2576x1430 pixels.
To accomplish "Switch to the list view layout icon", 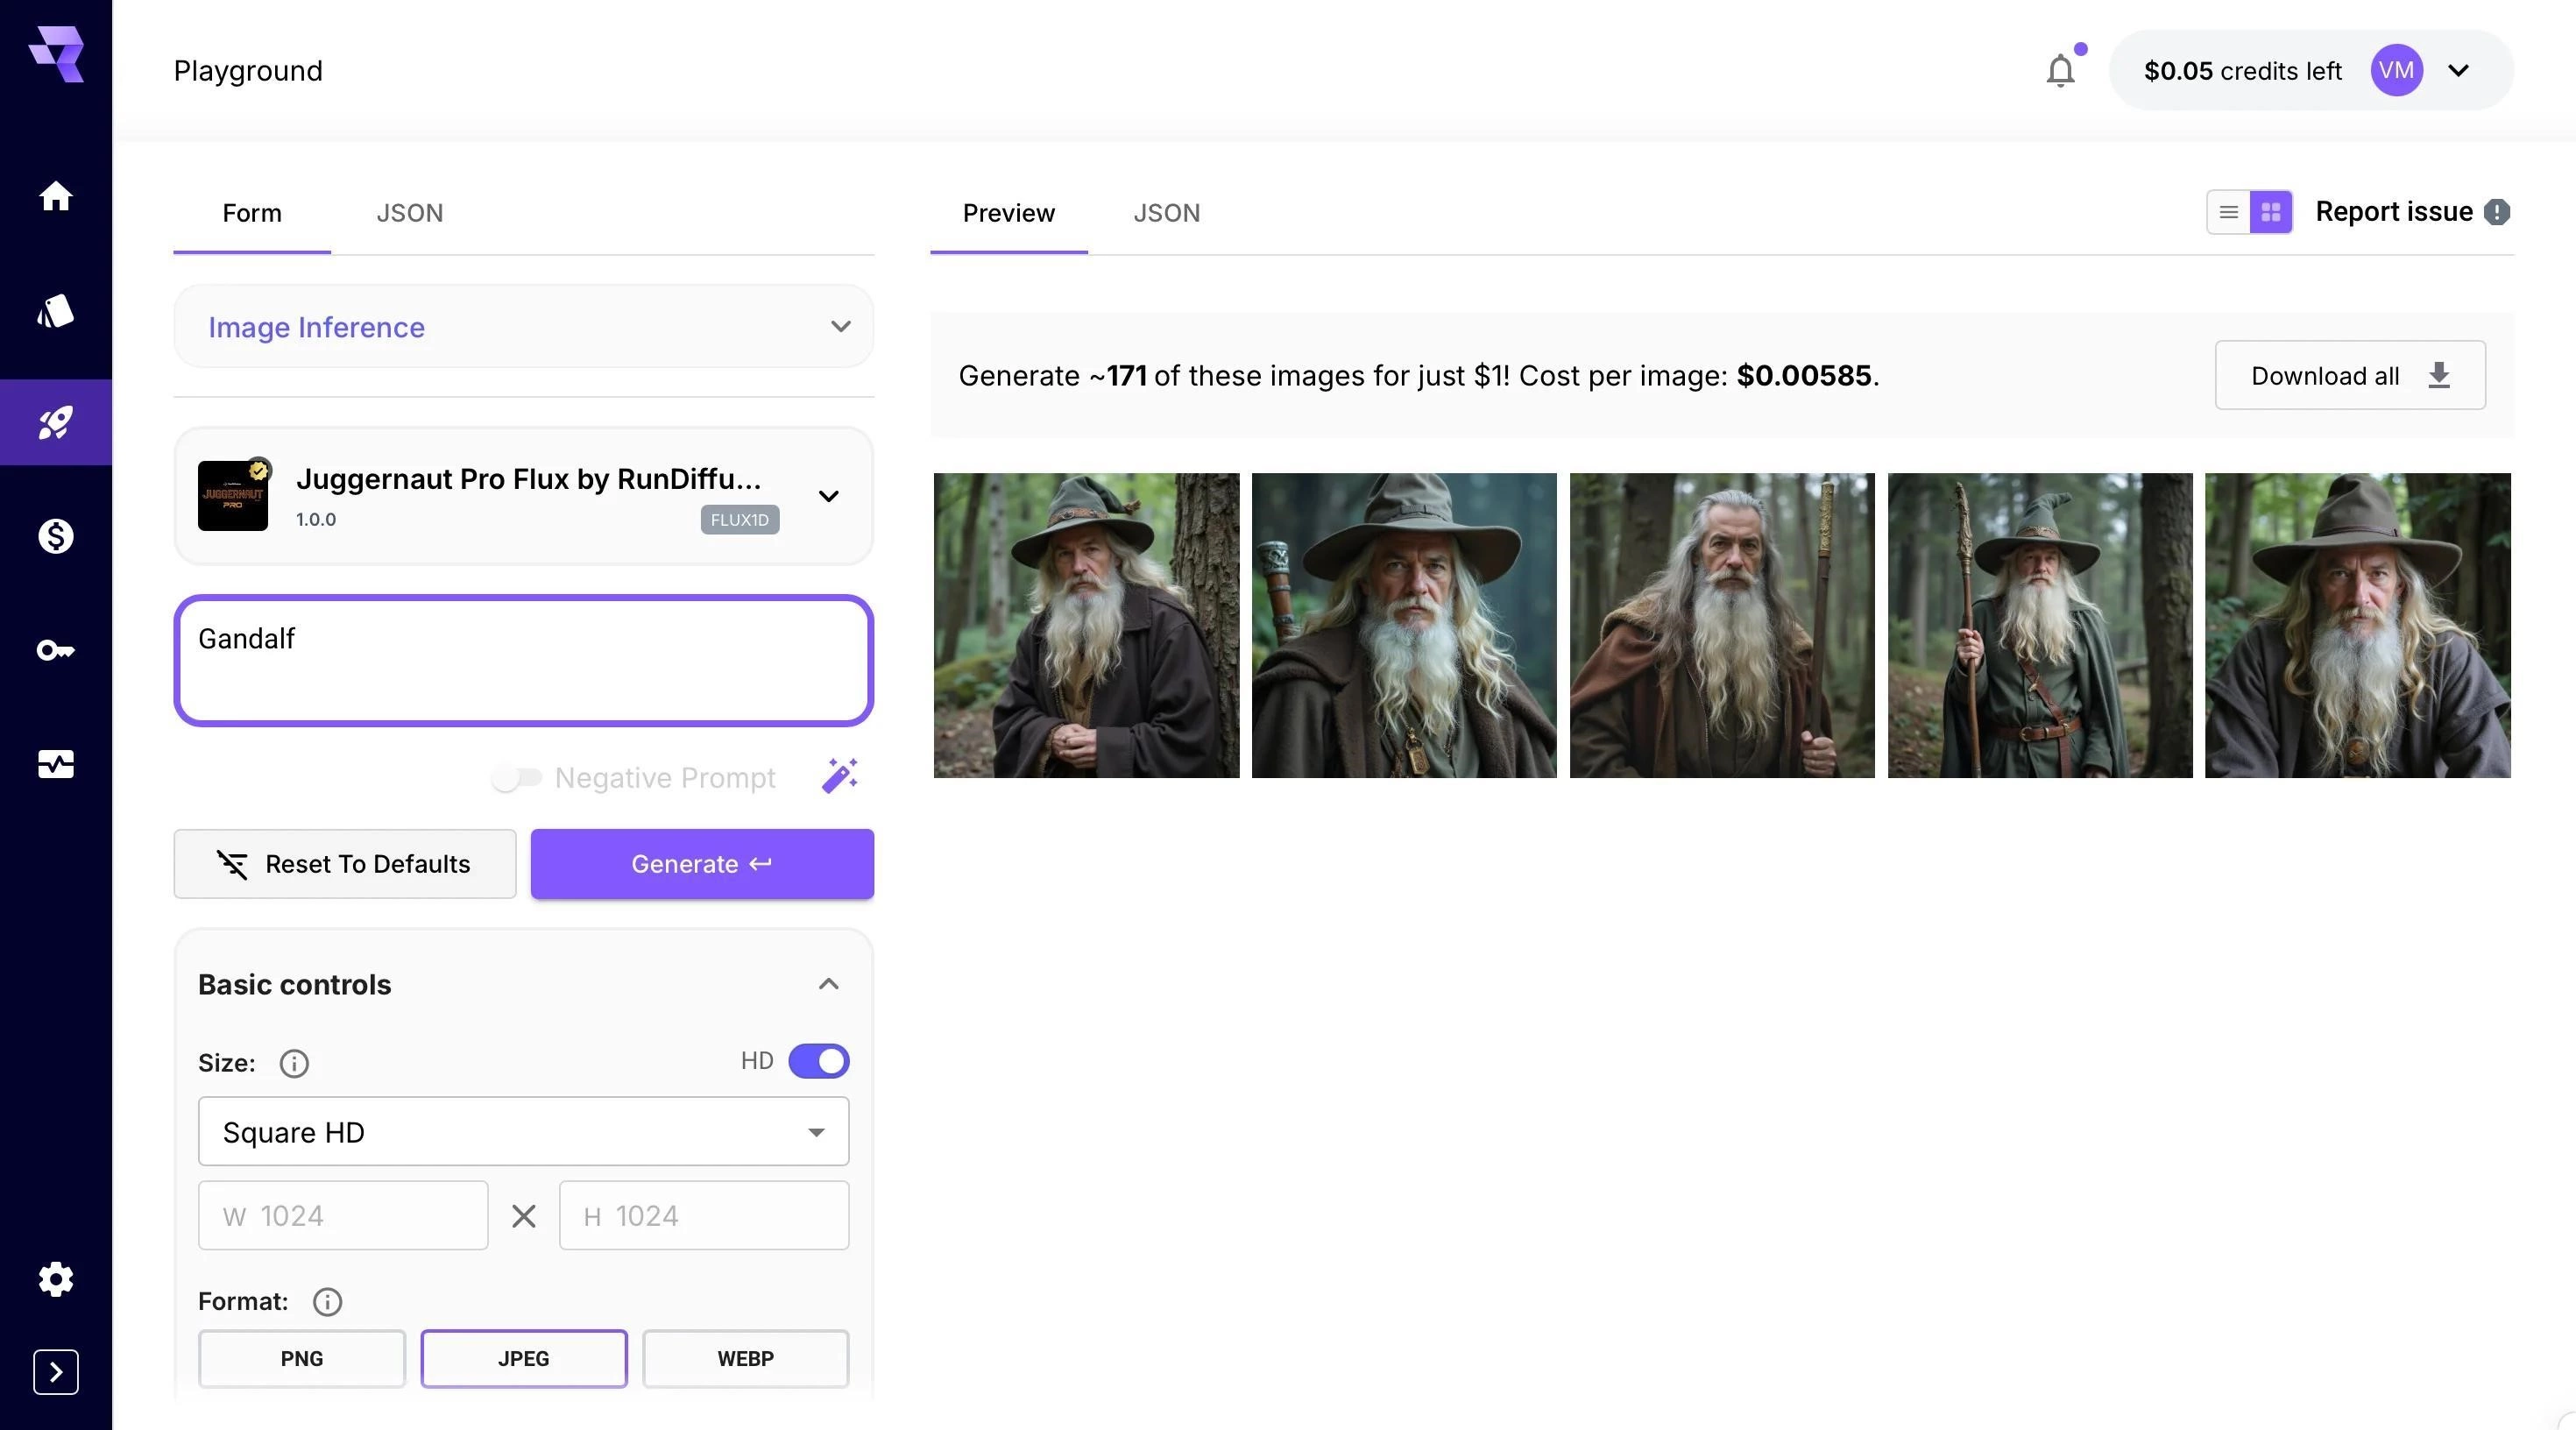I will (x=2228, y=212).
